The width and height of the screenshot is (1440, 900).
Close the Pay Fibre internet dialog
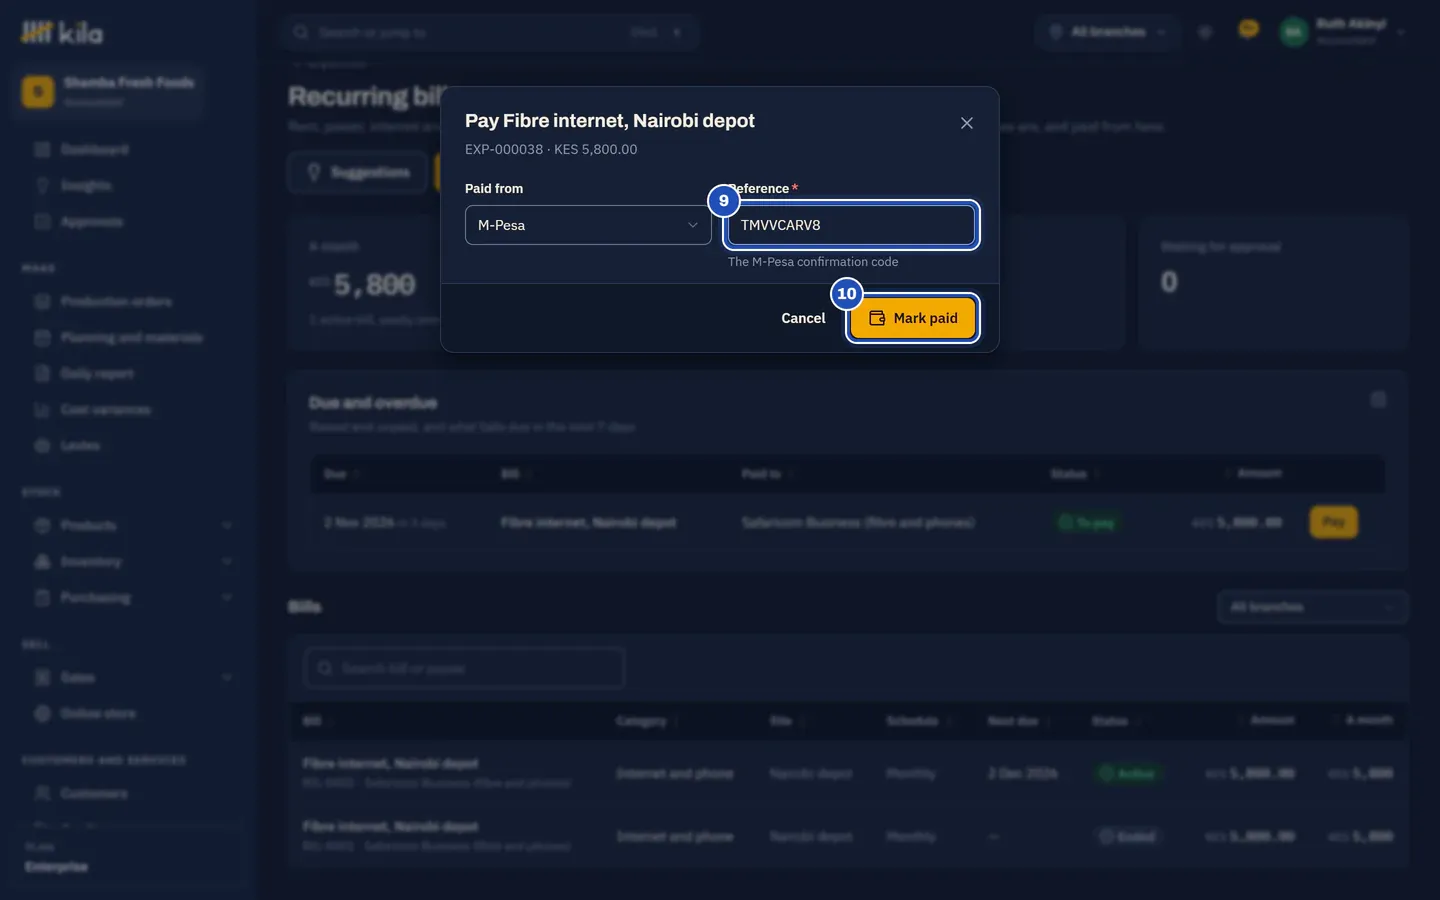pos(966,123)
